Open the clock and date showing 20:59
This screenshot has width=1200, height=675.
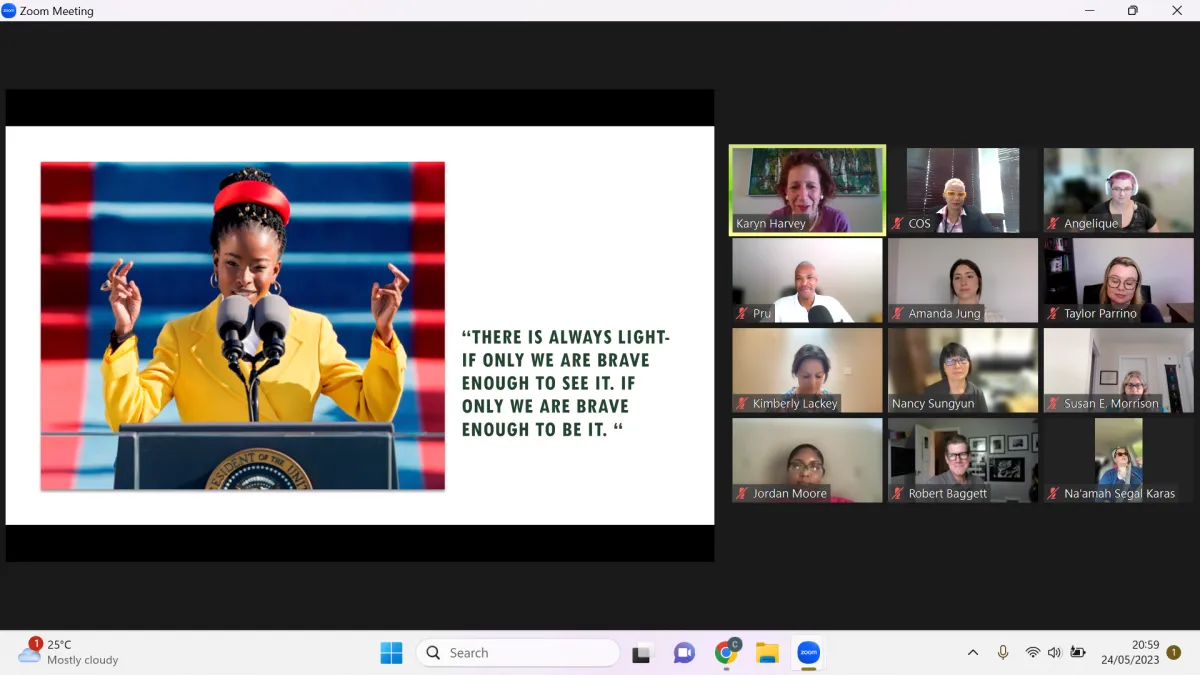(x=1130, y=653)
